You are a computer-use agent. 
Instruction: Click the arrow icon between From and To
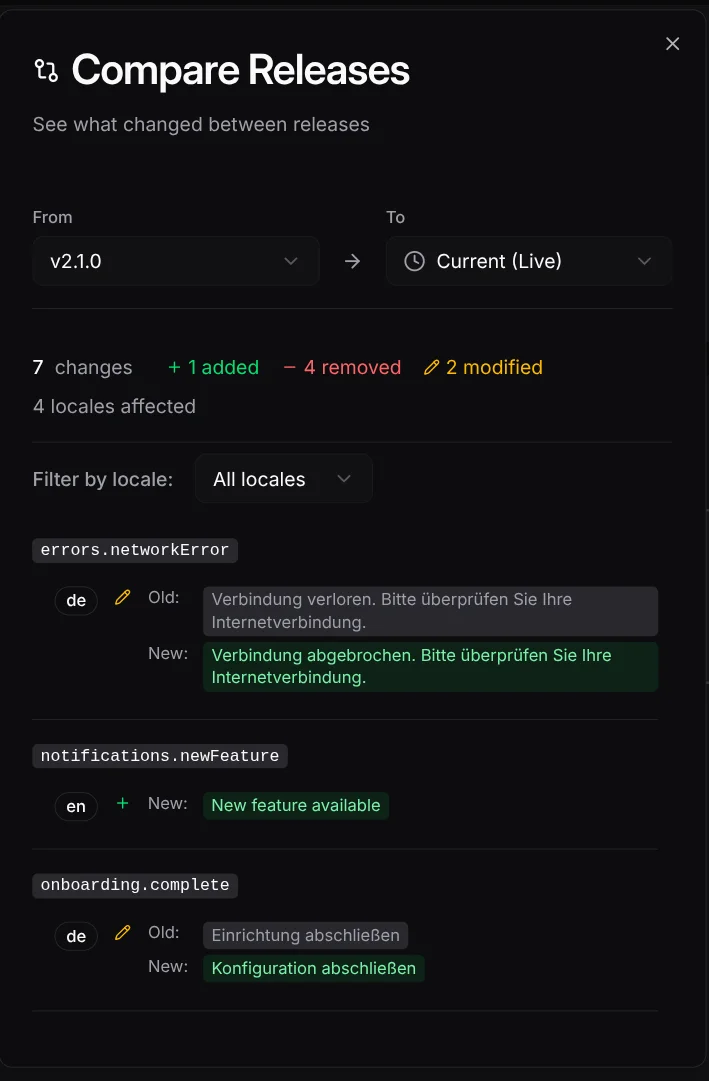352,261
